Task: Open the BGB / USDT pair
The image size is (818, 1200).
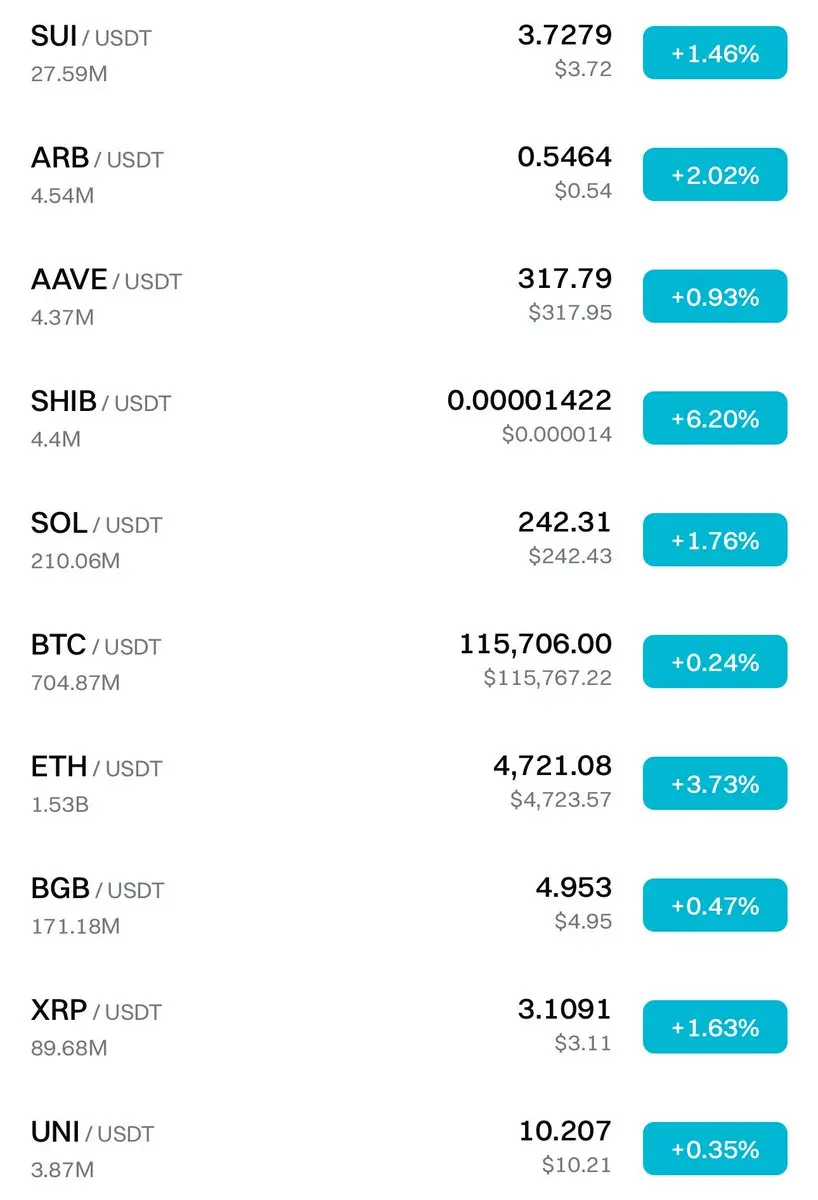Action: point(409,906)
